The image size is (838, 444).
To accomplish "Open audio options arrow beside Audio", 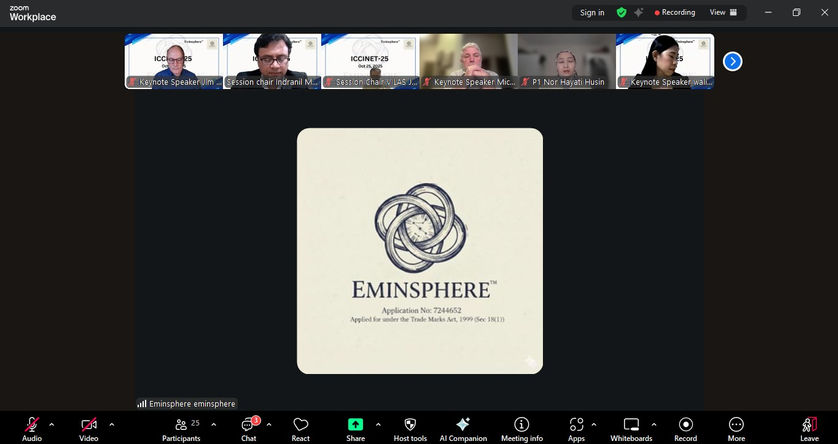I will click(52, 425).
